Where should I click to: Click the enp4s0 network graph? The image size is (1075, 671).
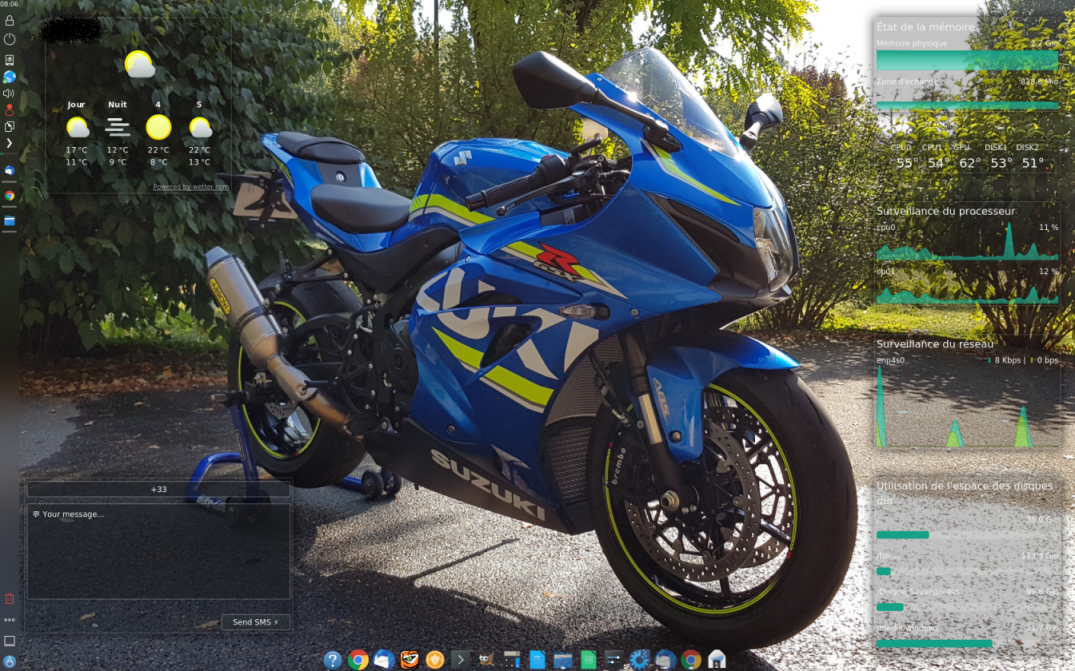coord(967,407)
